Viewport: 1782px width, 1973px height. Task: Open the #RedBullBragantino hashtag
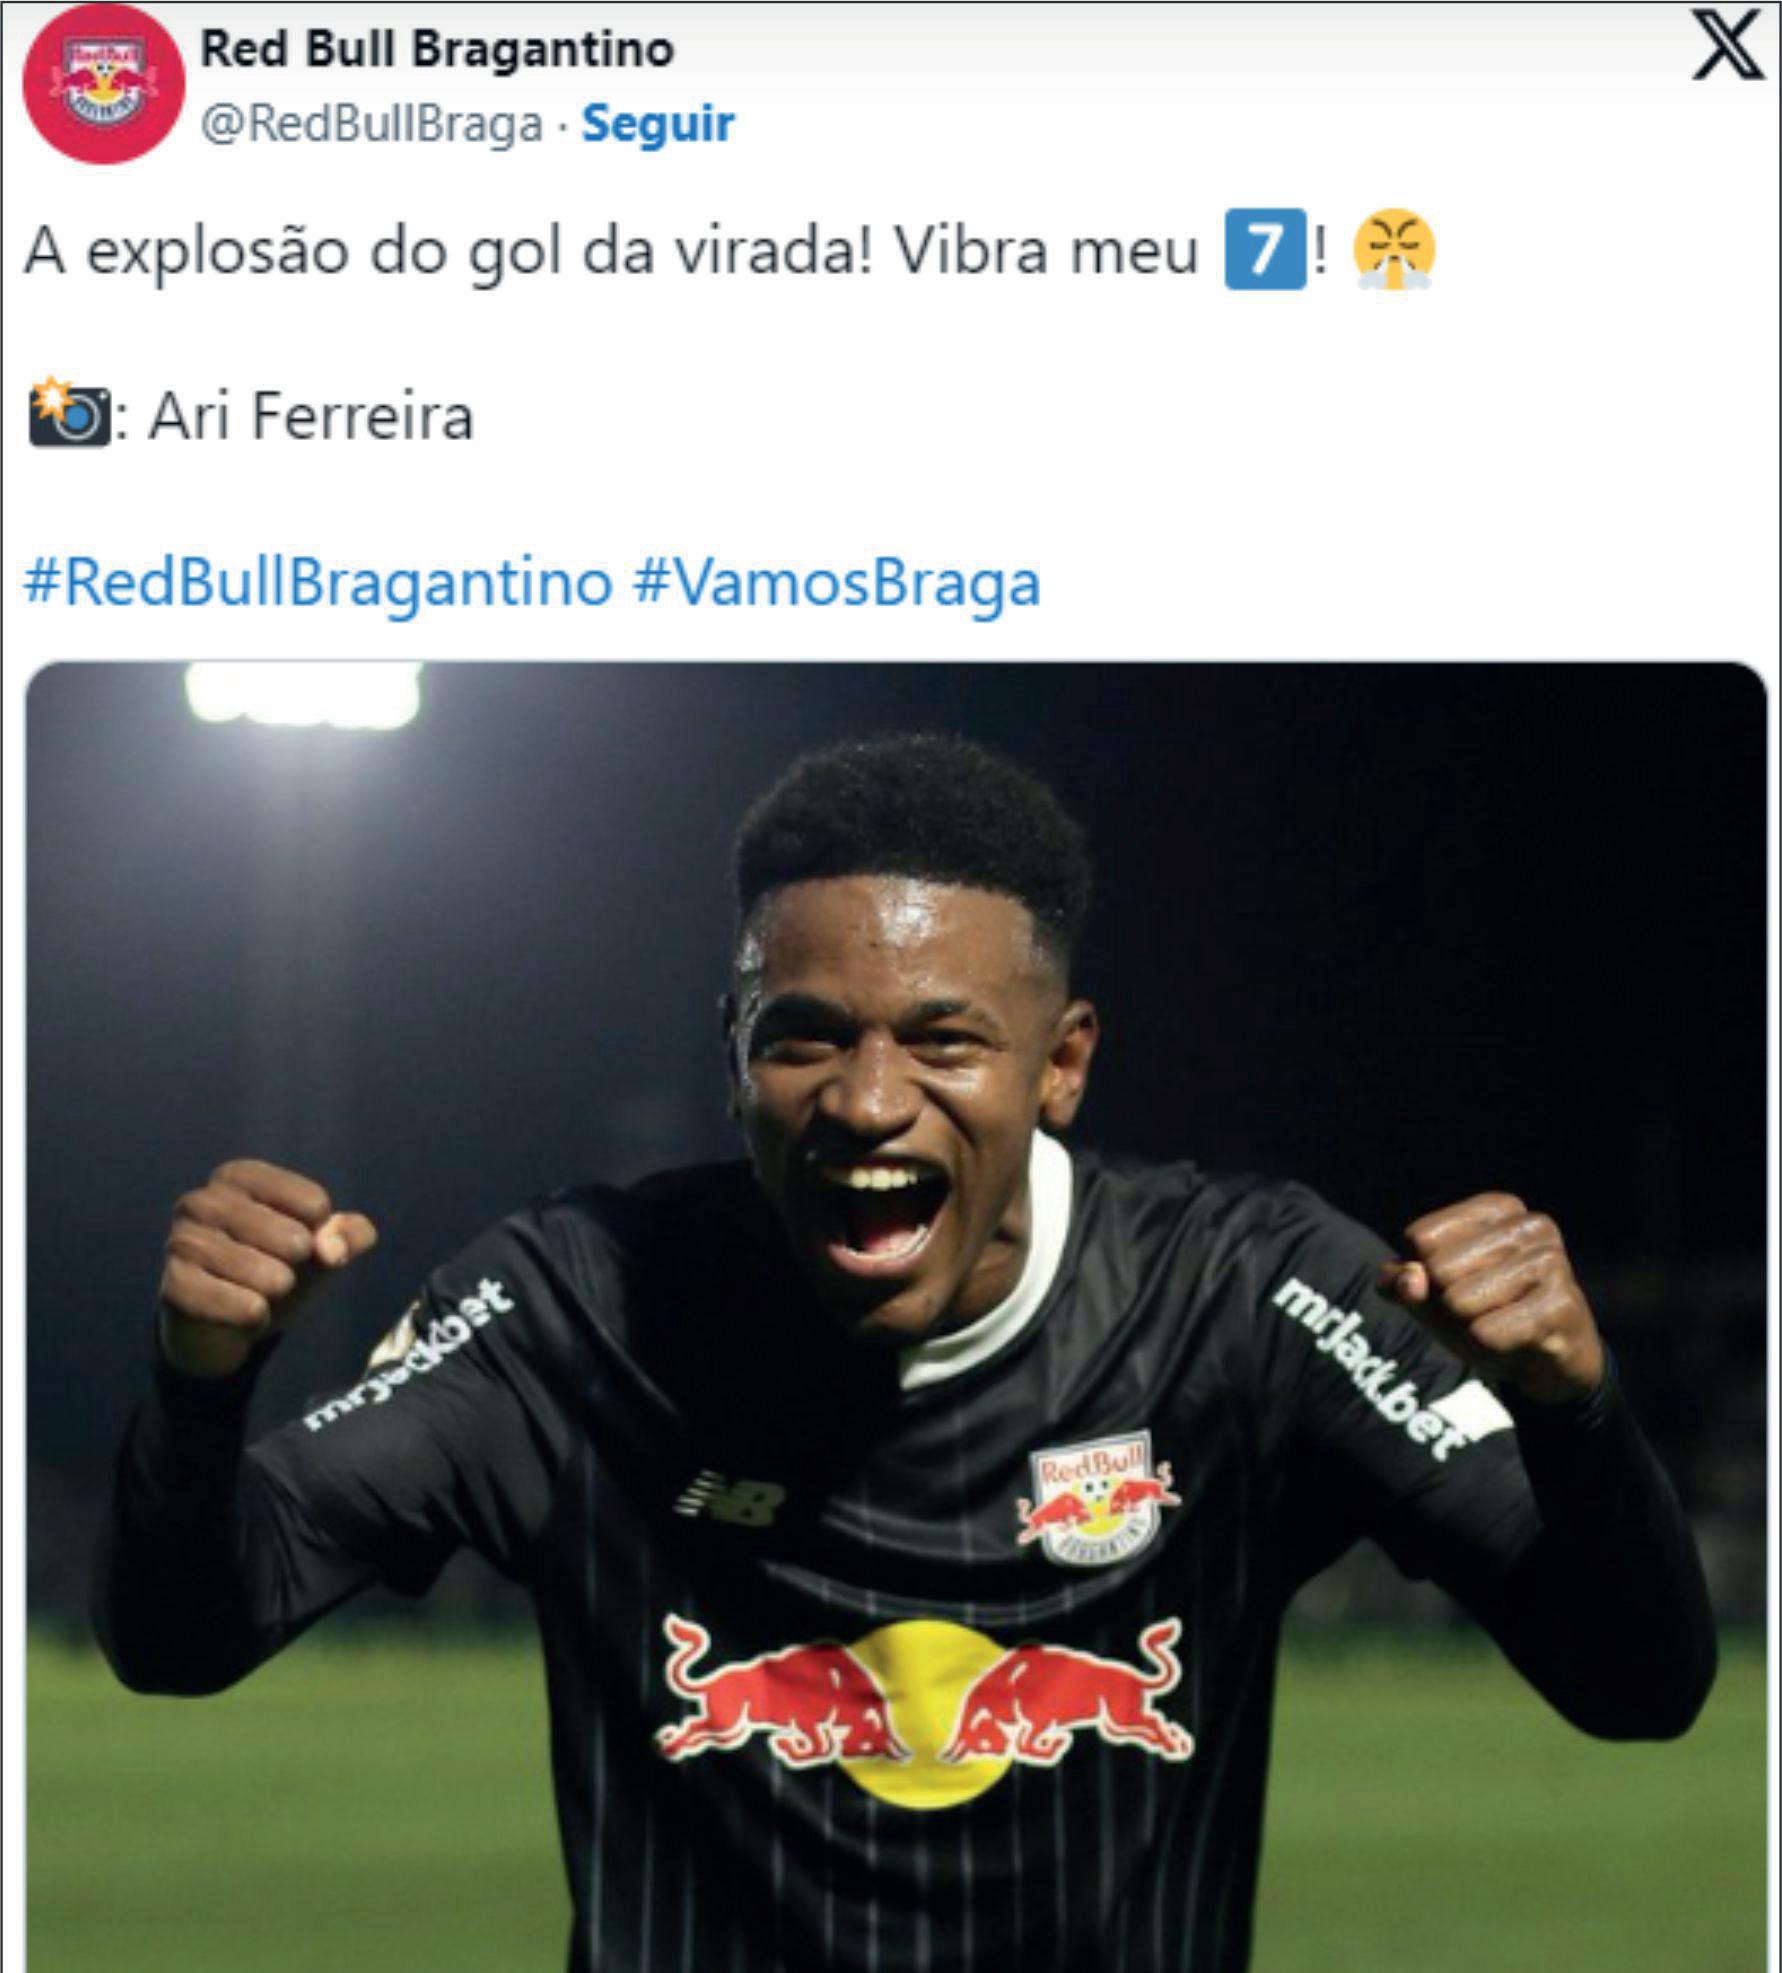(318, 582)
